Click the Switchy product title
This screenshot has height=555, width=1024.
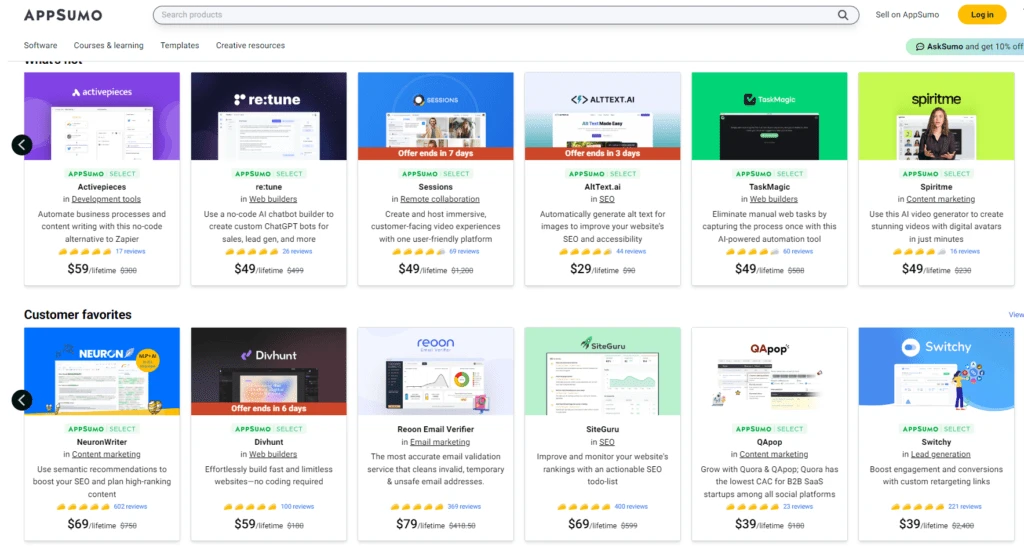936,442
